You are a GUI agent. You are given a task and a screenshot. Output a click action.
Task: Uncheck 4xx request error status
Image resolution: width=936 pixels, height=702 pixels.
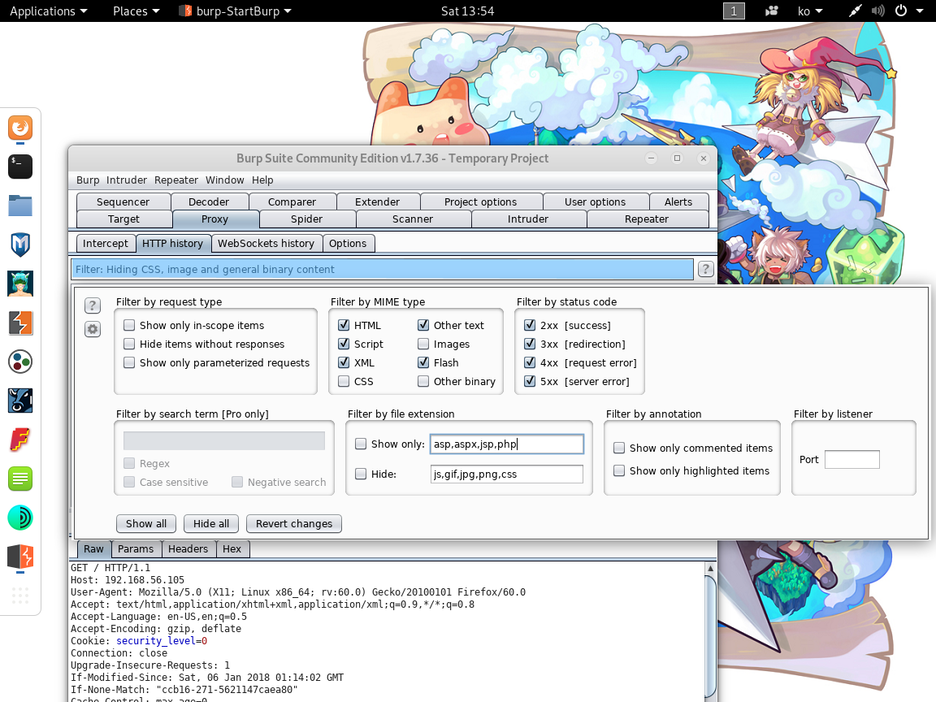click(x=529, y=362)
